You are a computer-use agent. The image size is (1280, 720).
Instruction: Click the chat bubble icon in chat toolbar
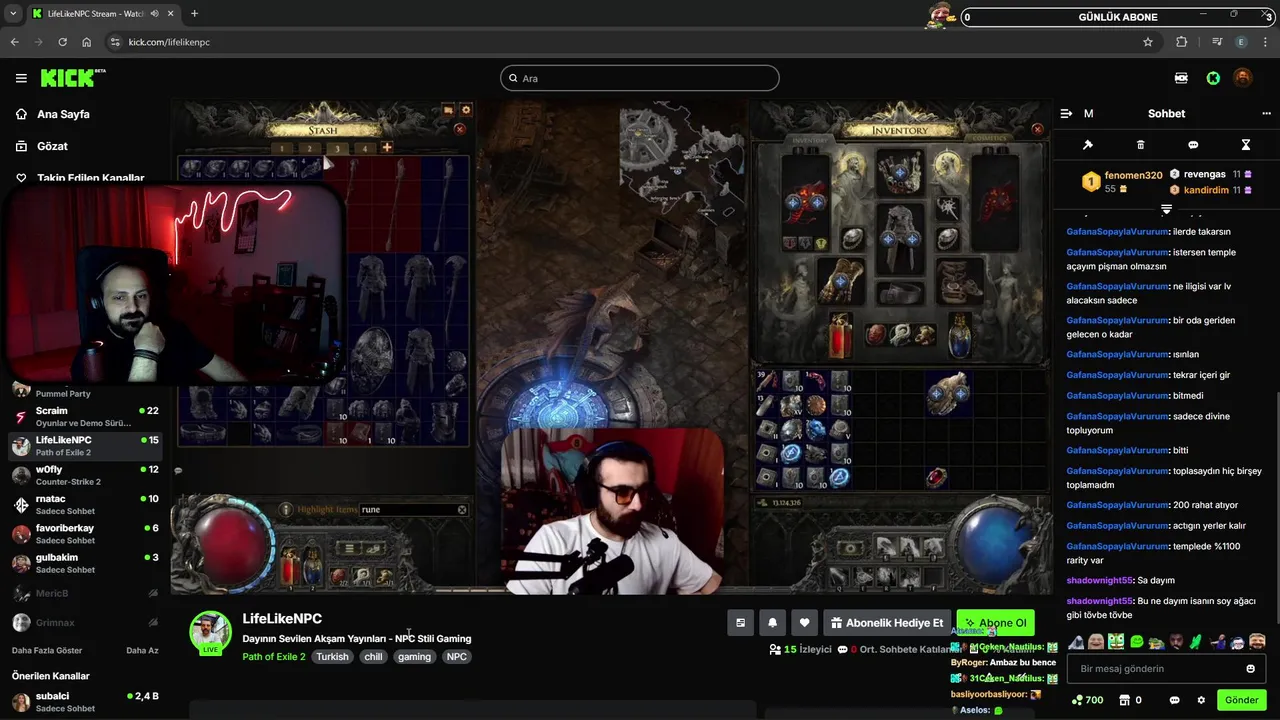coord(1193,145)
